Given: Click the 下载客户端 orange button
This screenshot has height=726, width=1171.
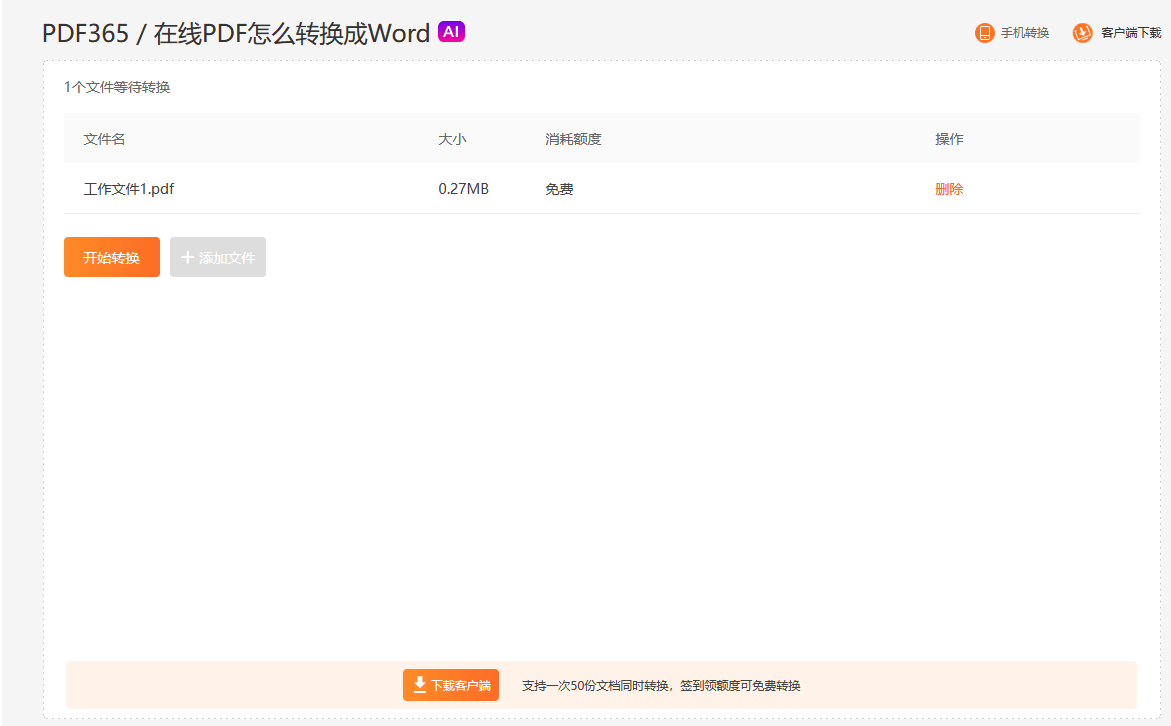Looking at the screenshot, I should pos(451,685).
